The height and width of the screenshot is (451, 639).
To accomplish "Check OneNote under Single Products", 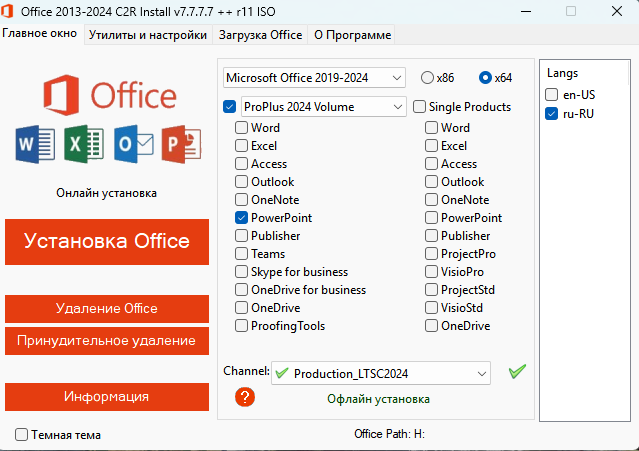I will [x=431, y=200].
